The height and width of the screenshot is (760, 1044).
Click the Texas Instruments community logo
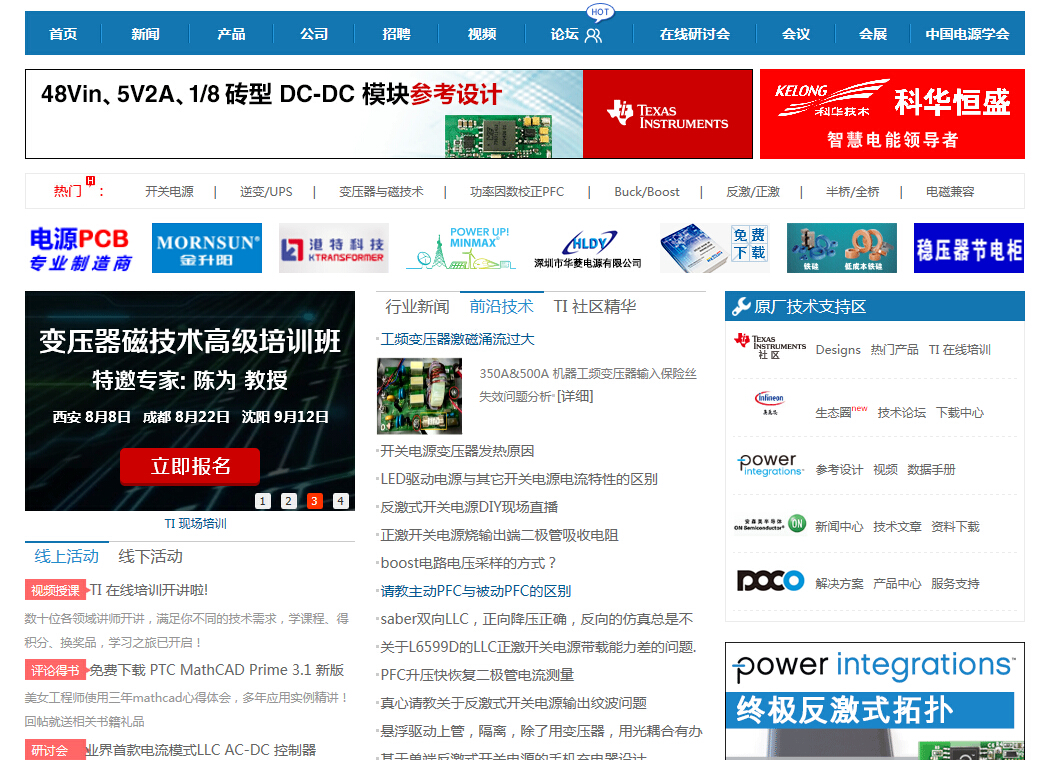tap(770, 346)
